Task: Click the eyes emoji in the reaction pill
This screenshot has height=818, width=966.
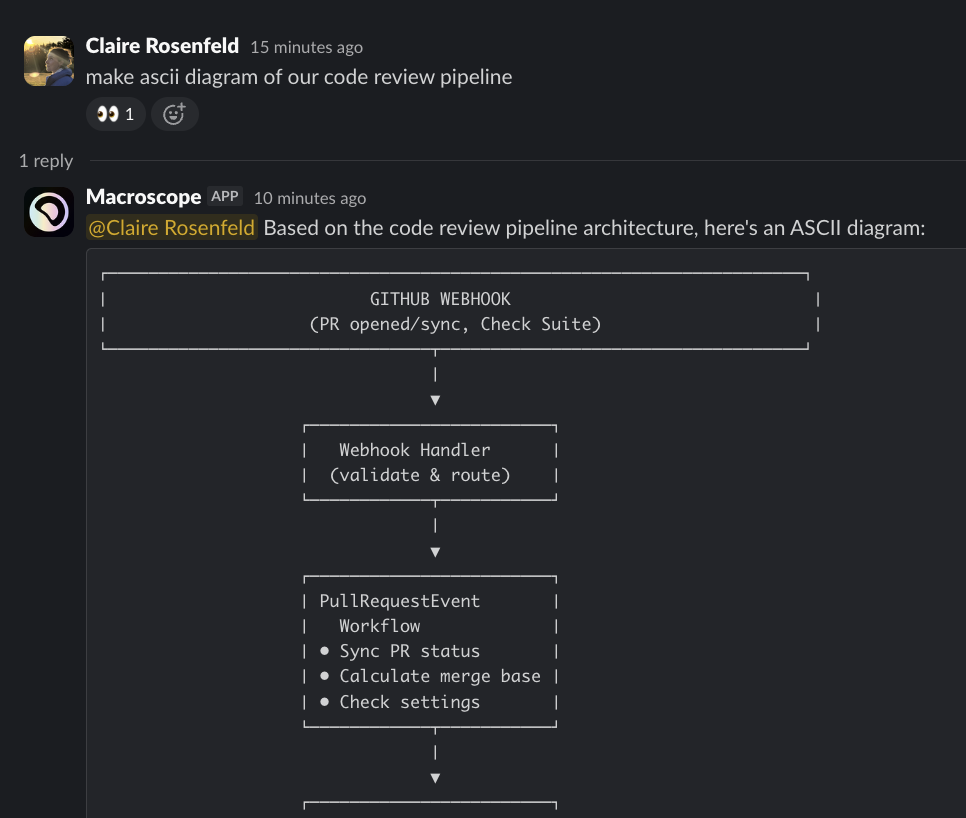Action: 108,114
